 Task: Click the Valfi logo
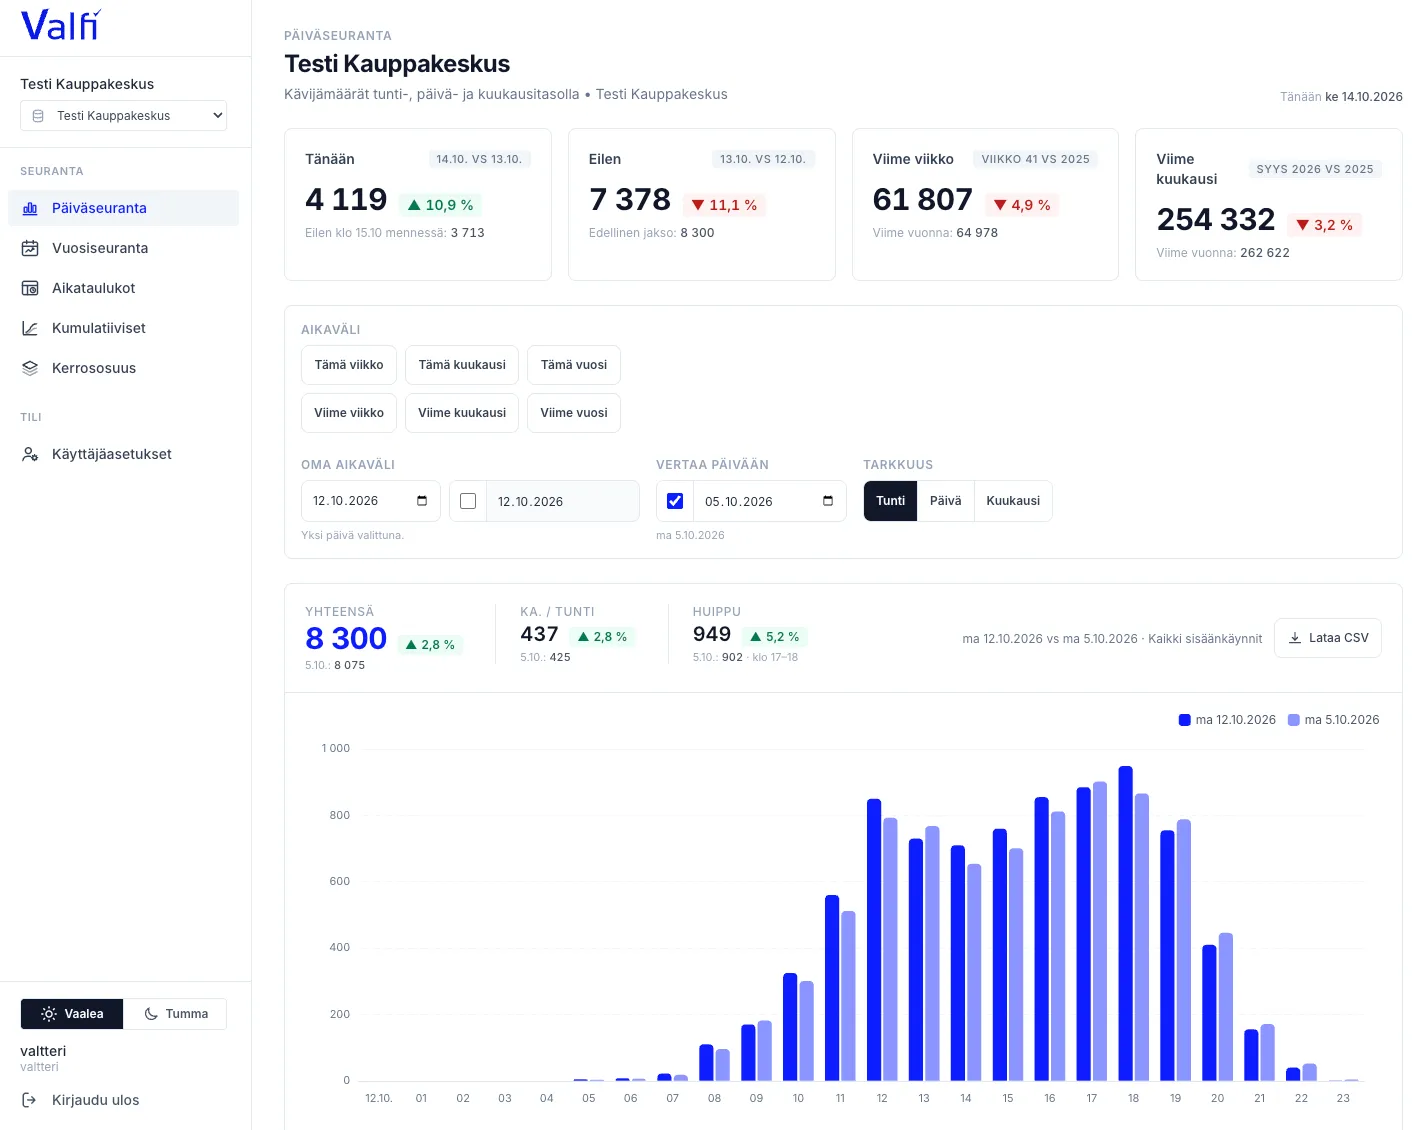click(61, 26)
